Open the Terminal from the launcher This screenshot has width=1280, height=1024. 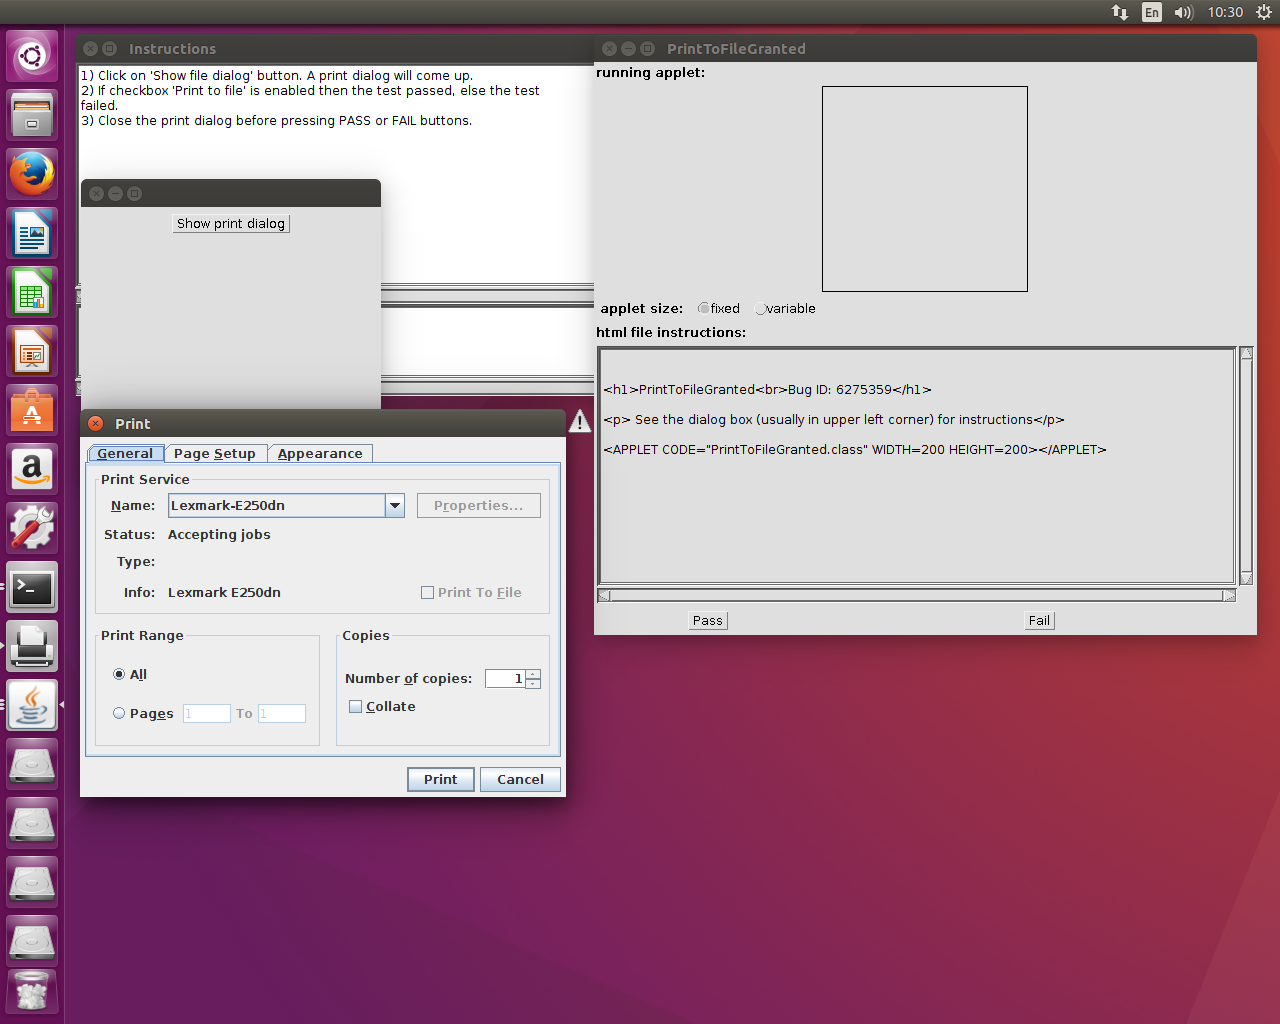[x=32, y=588]
